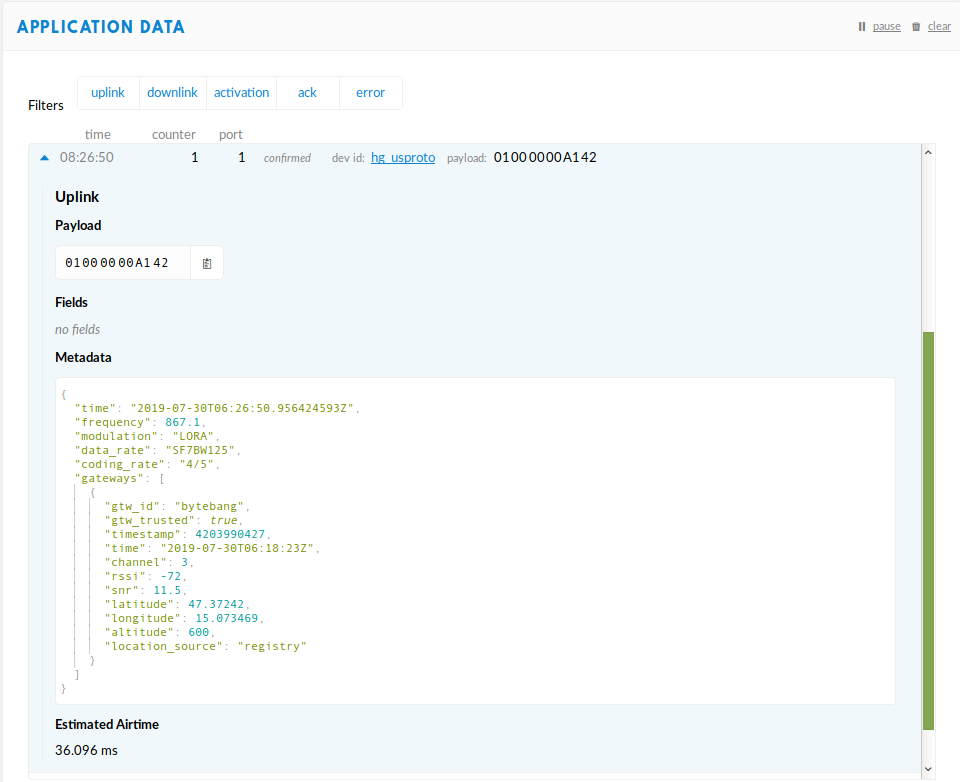Click the green scrollbar thumb
Viewport: 960px width, 782px height.
[x=928, y=531]
